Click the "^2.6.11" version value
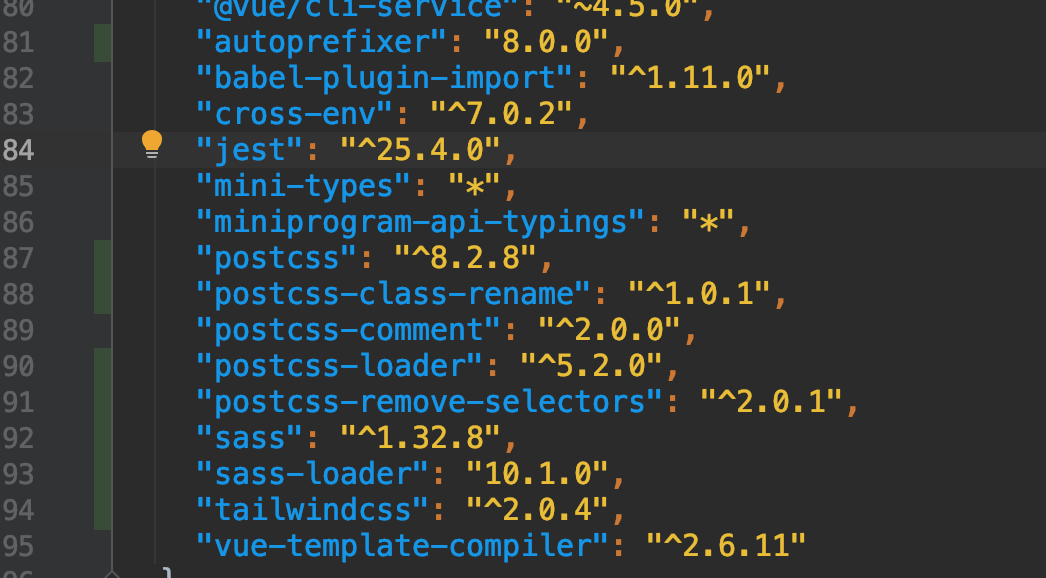1046x578 pixels. (x=726, y=547)
